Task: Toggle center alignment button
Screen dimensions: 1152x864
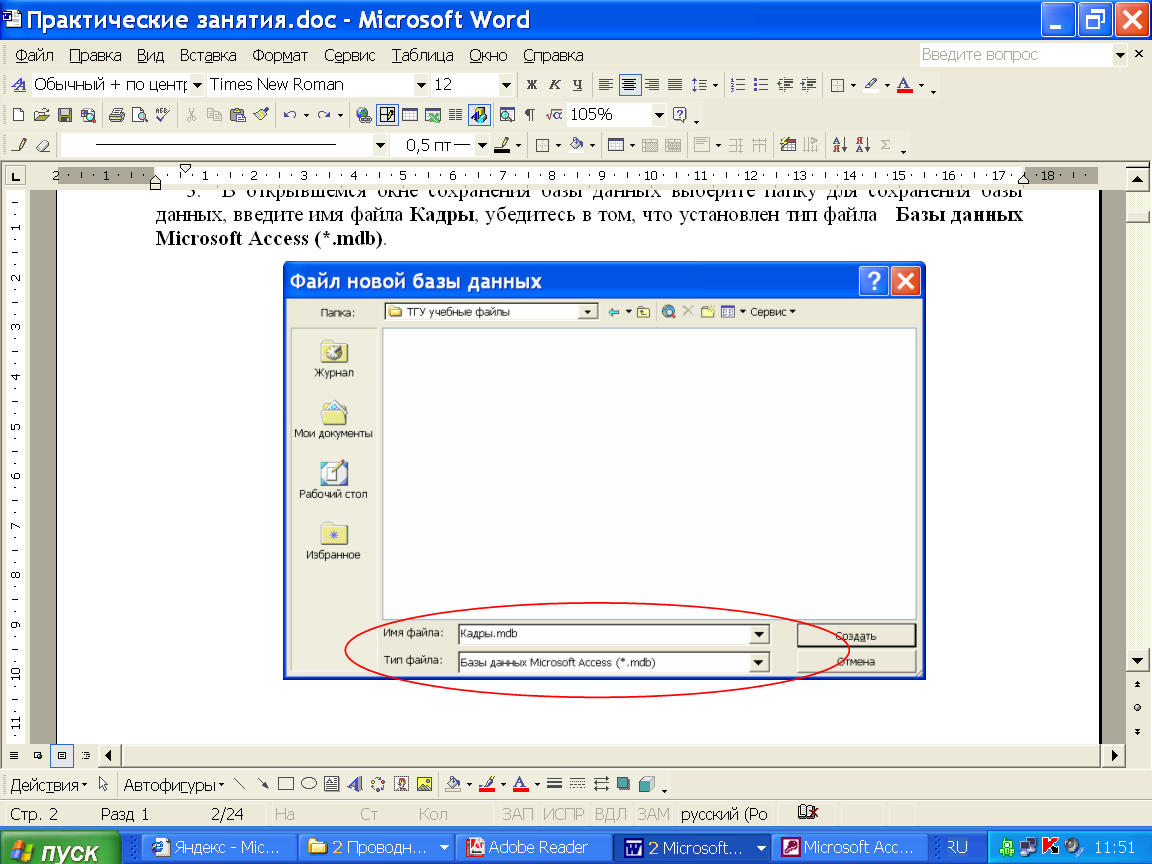Action: (629, 85)
